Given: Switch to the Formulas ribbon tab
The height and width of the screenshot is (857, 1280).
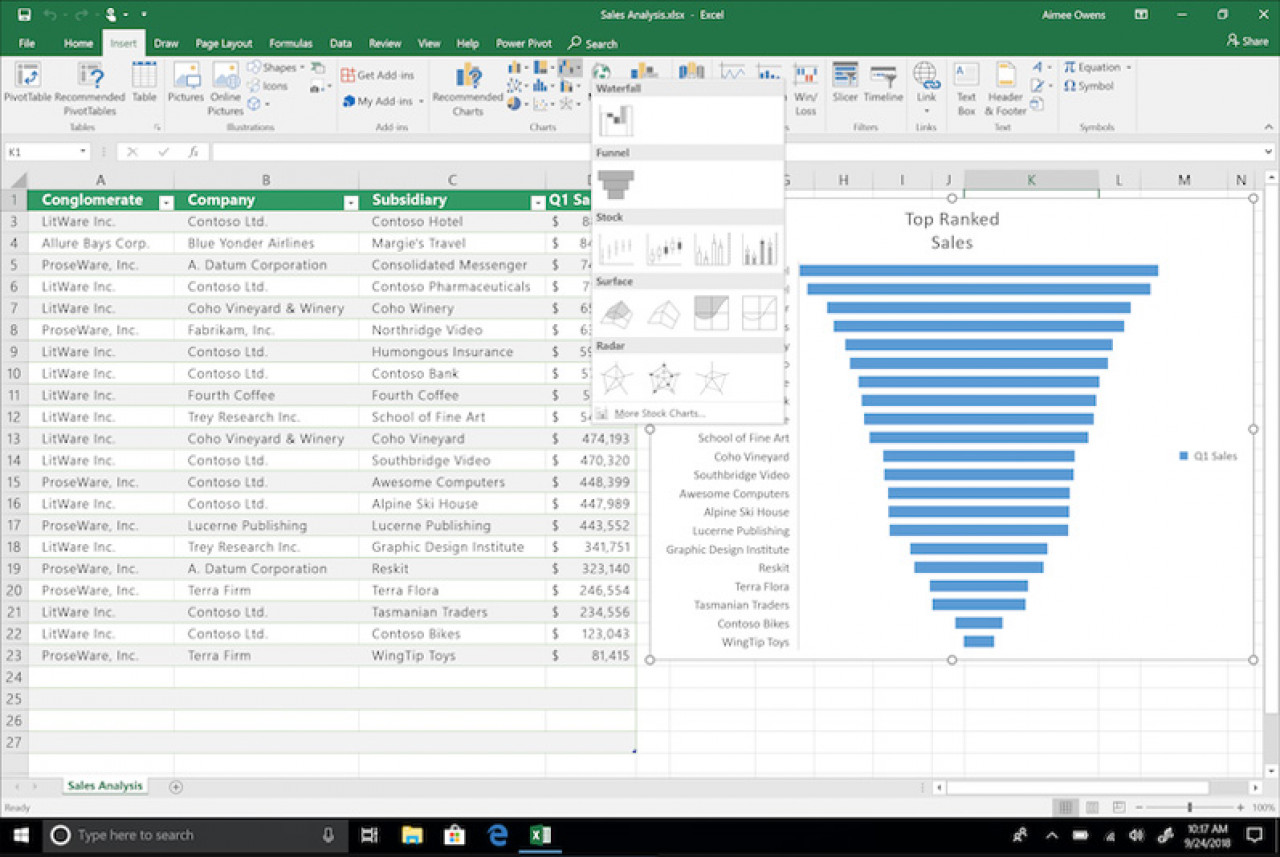Looking at the screenshot, I should [x=290, y=43].
